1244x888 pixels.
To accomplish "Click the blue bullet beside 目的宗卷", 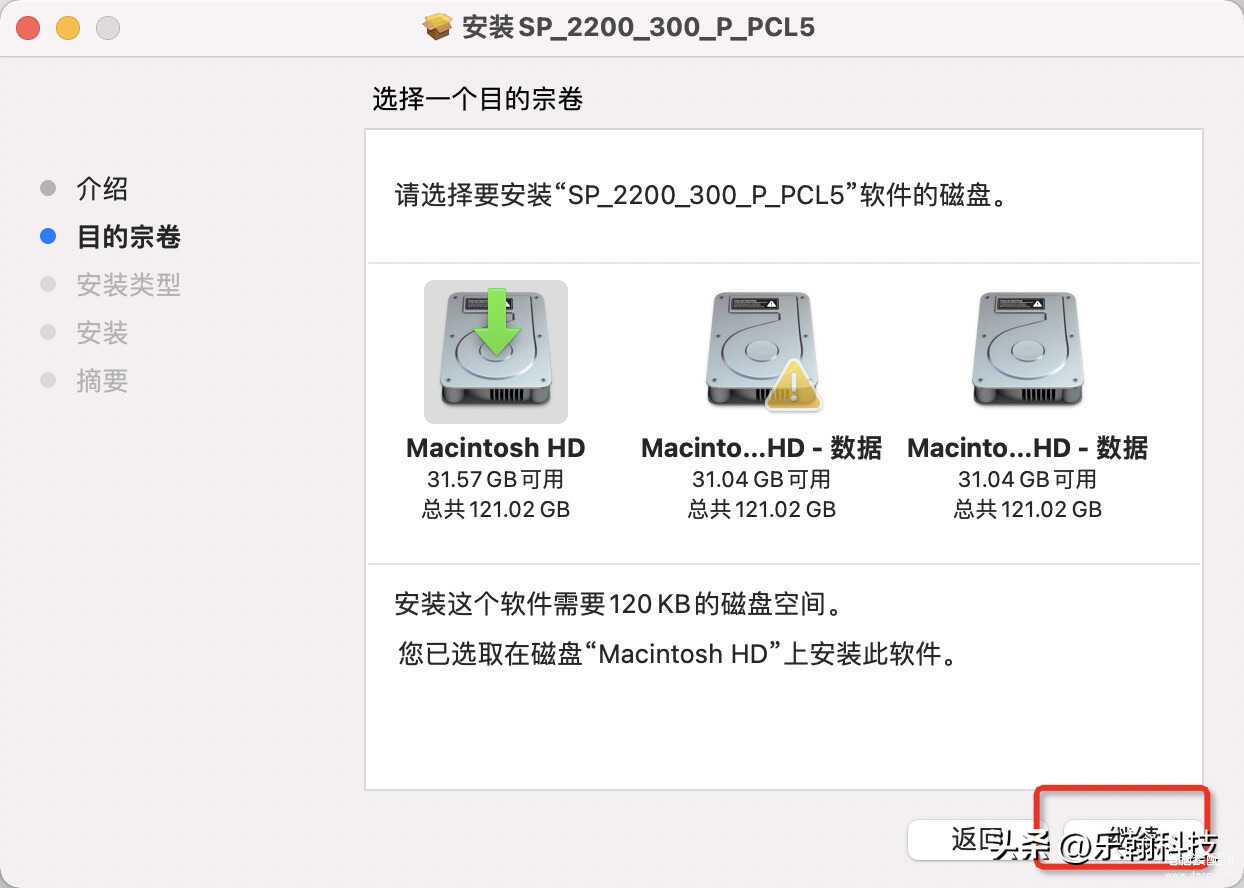I will 48,237.
